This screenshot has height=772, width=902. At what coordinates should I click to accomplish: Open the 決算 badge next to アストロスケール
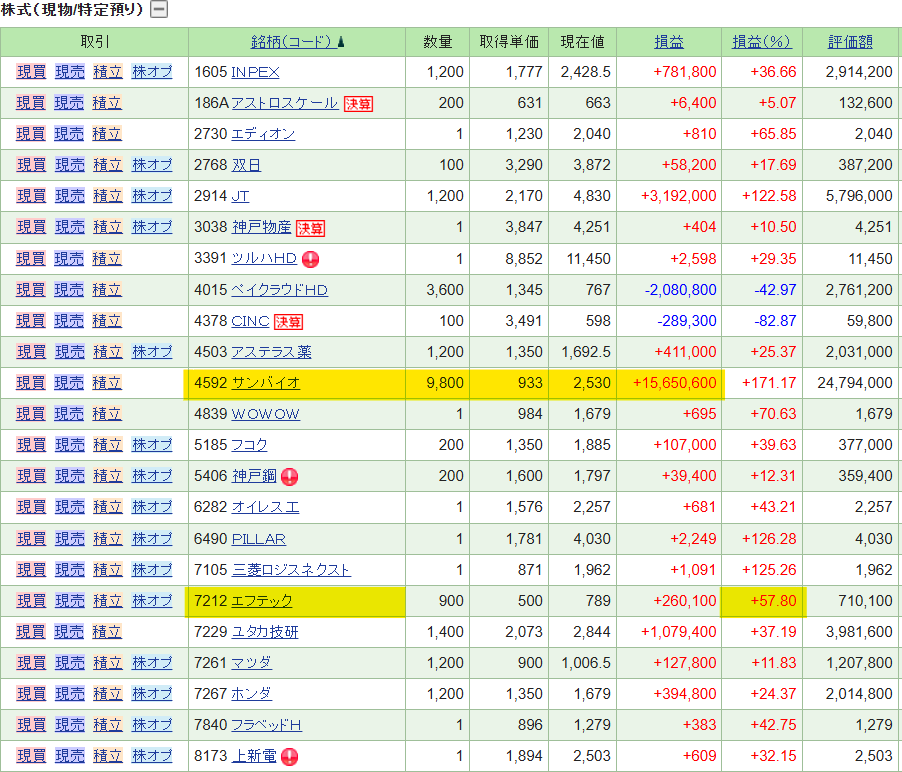358,104
